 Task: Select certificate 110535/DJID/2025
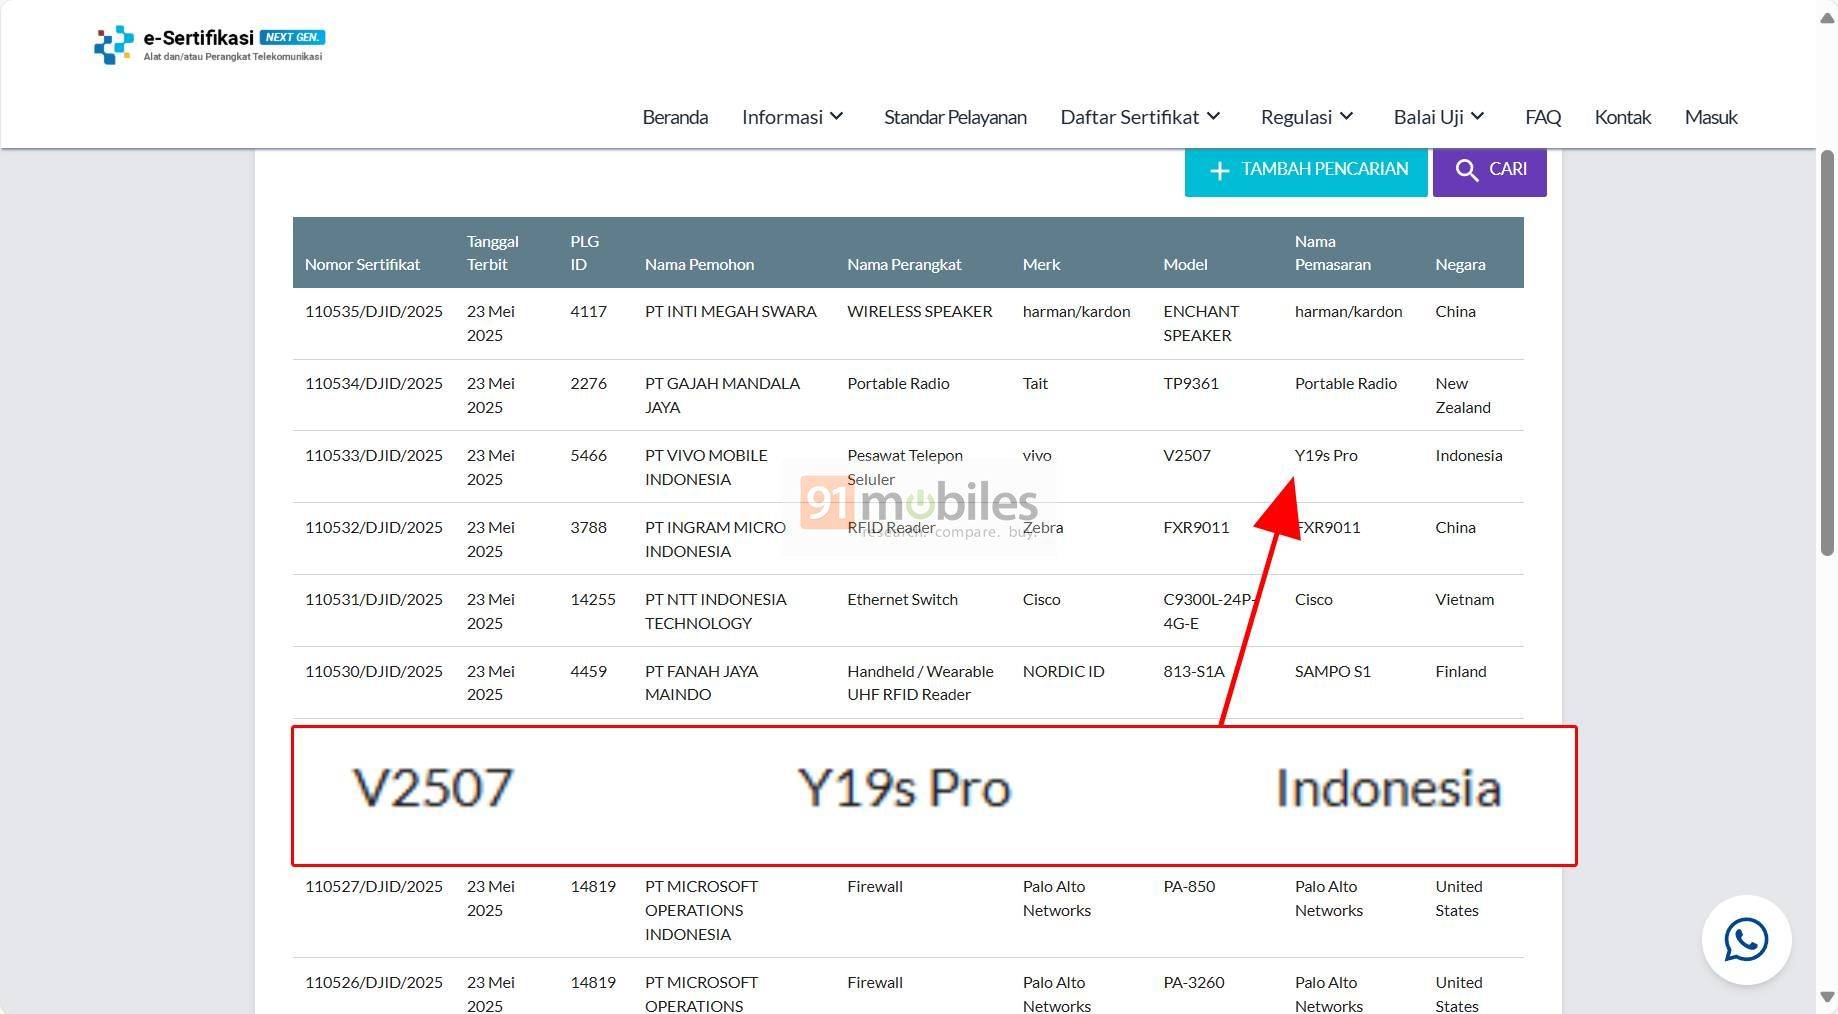tap(373, 311)
